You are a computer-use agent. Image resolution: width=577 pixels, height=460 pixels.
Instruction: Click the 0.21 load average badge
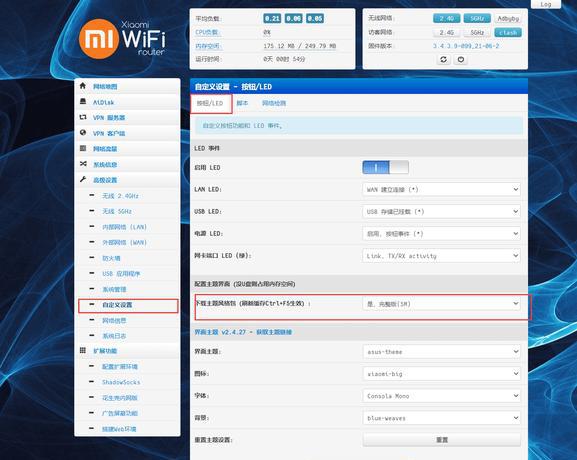pyautogui.click(x=272, y=18)
